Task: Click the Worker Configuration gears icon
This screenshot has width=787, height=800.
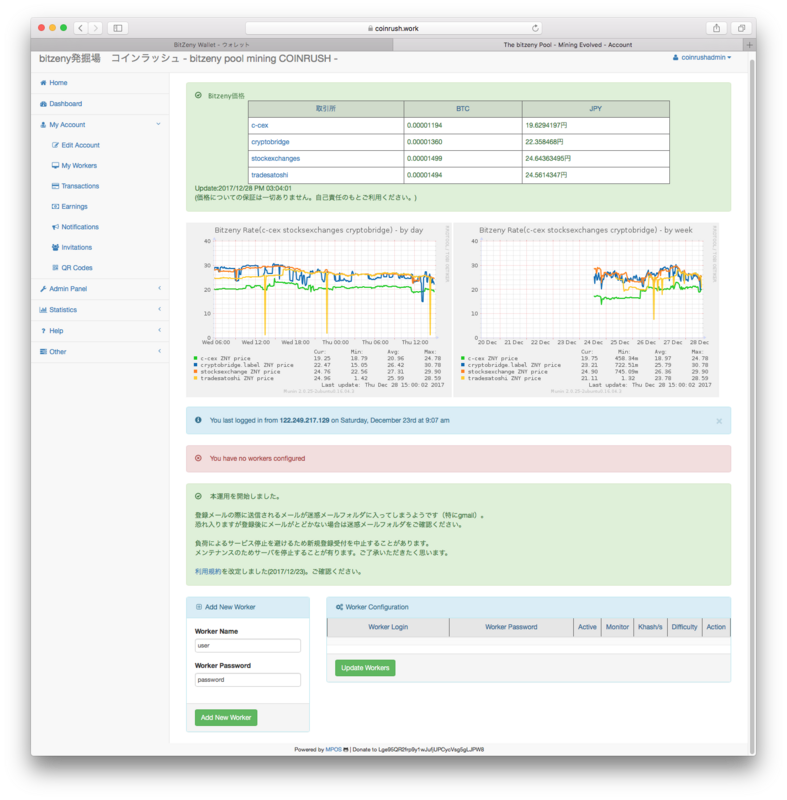Action: (339, 607)
